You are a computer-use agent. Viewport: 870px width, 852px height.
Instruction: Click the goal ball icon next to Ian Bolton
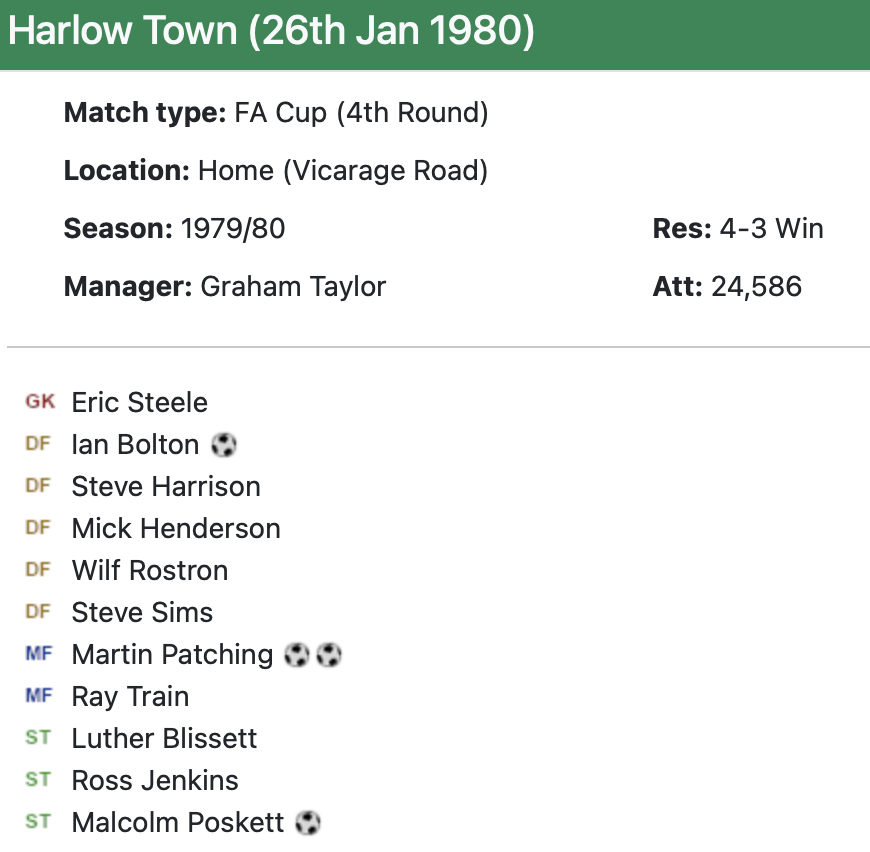click(224, 444)
